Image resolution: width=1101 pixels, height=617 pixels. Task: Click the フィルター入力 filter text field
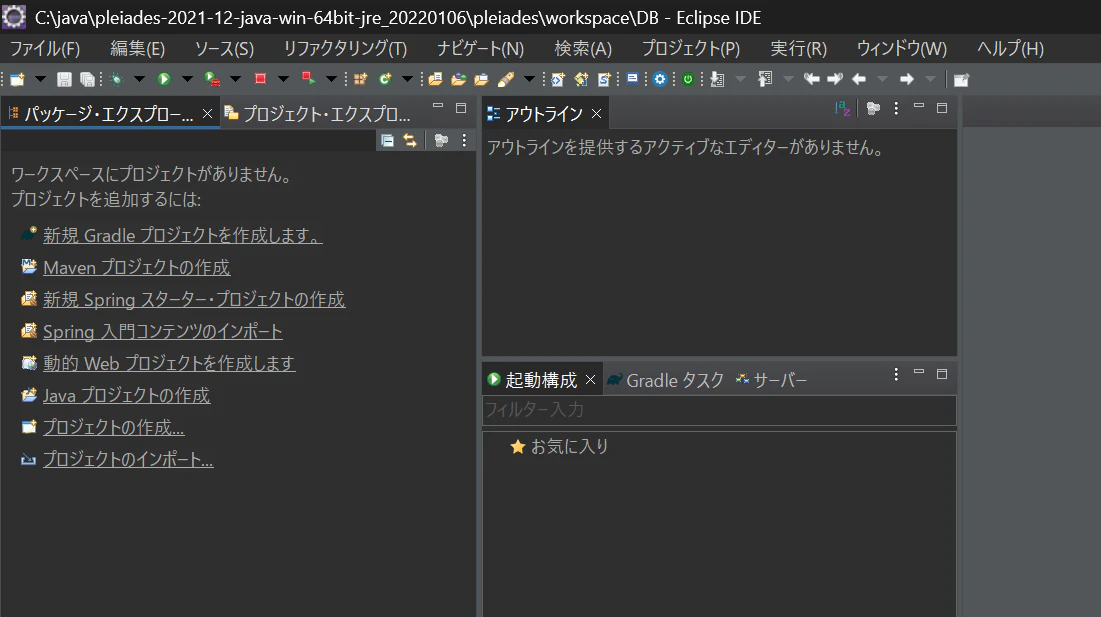pyautogui.click(x=719, y=410)
